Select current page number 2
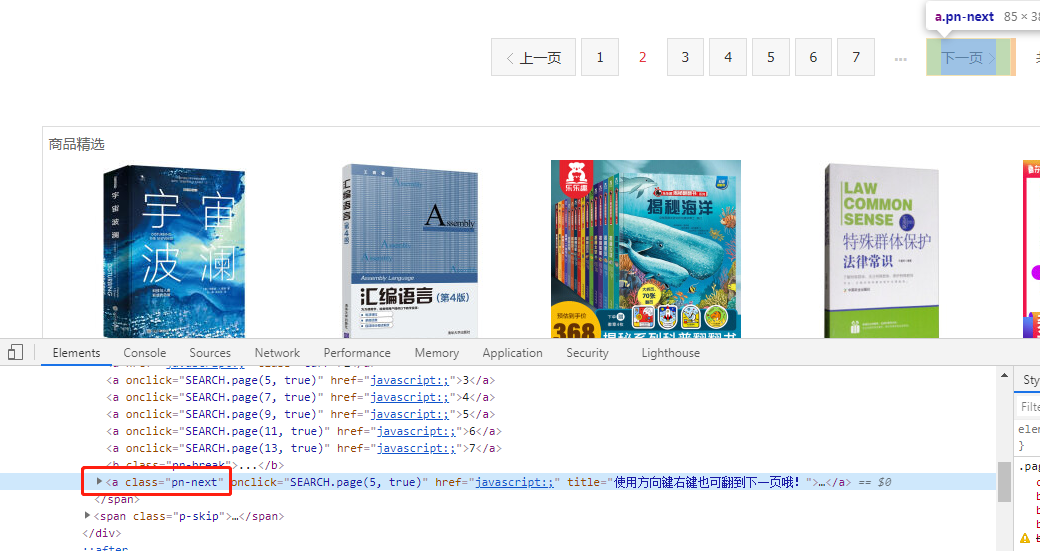This screenshot has width=1040, height=551. coord(642,57)
